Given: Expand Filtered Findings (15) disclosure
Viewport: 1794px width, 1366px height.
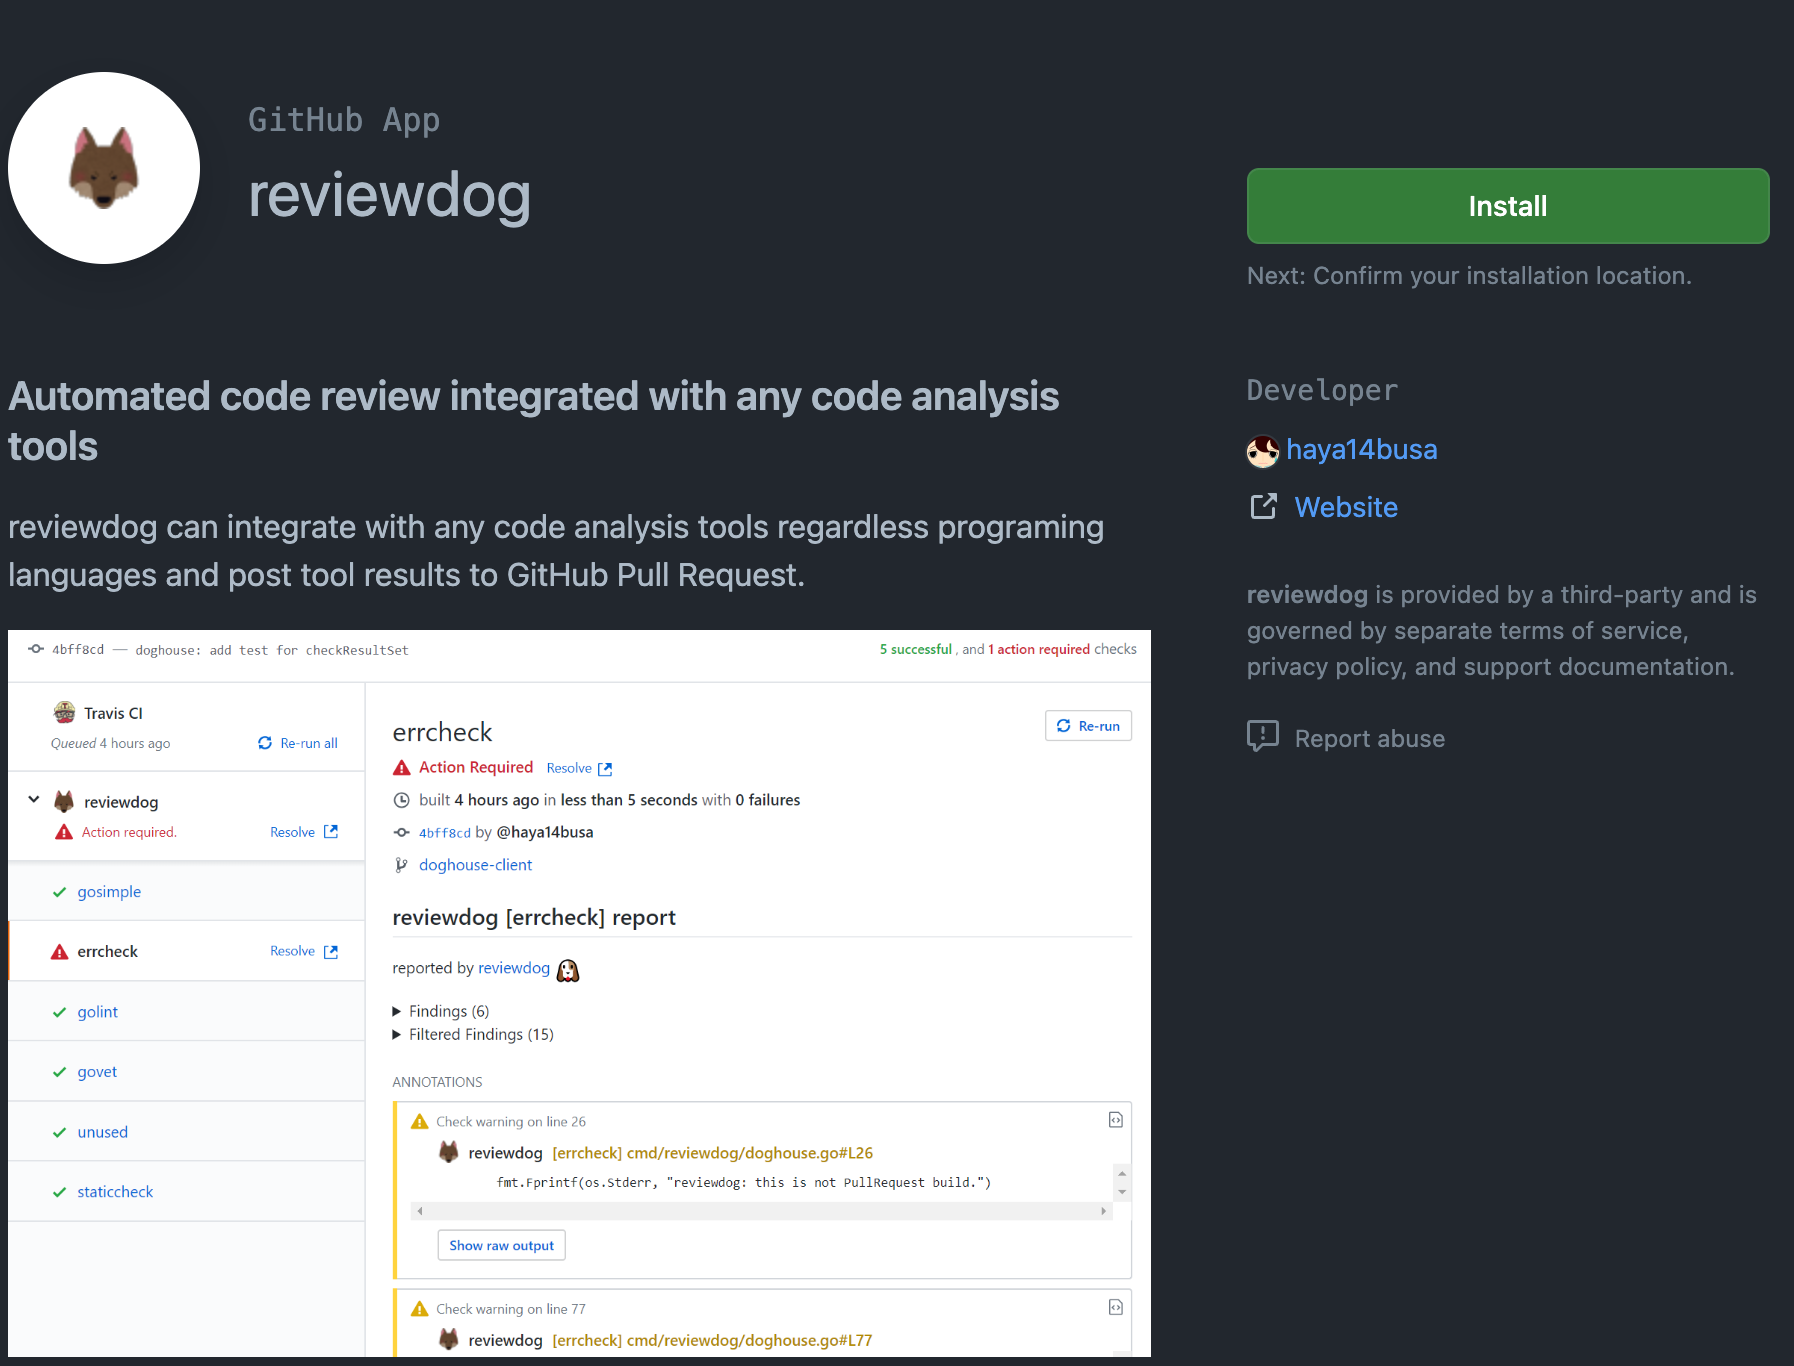Looking at the screenshot, I should (472, 1034).
